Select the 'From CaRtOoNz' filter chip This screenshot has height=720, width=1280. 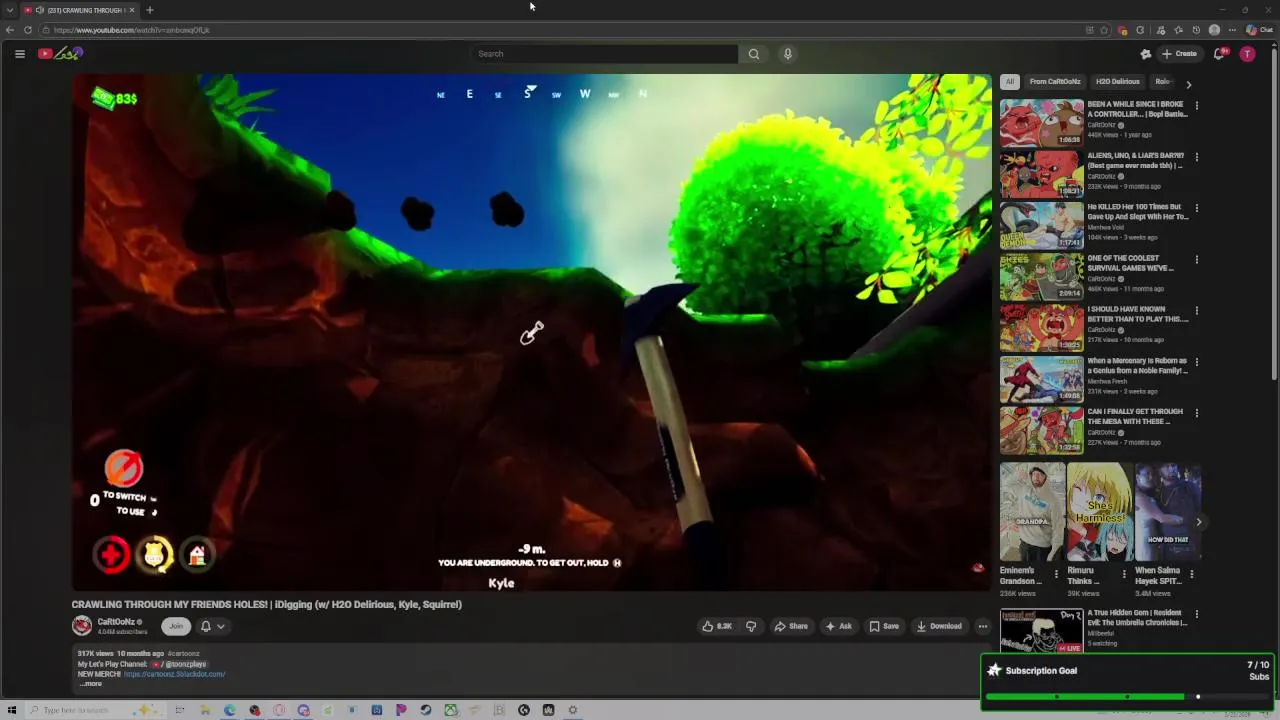click(x=1055, y=82)
